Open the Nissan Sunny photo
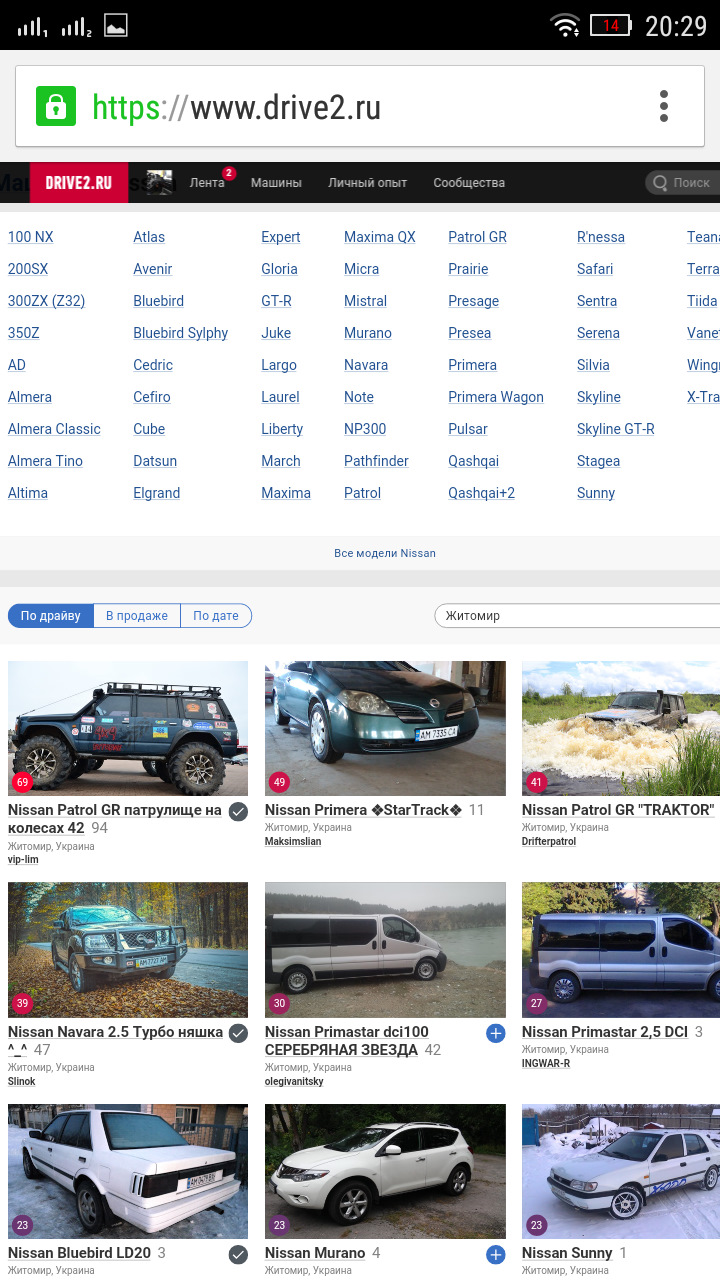The height and width of the screenshot is (1280, 720). pyautogui.click(x=621, y=1171)
